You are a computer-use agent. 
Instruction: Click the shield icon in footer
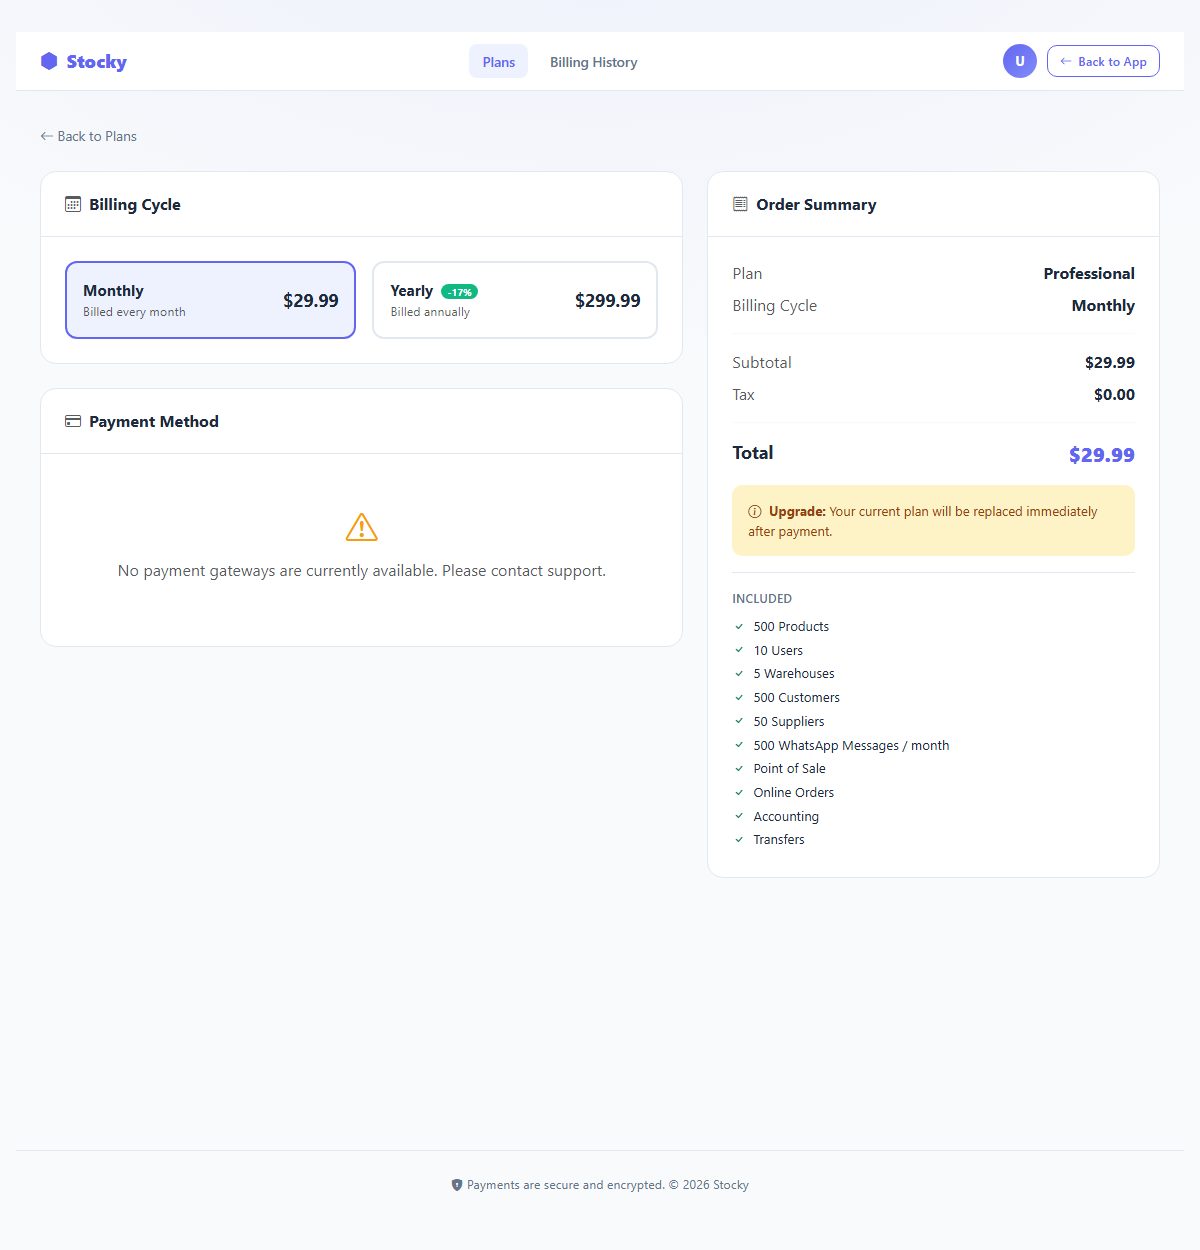[457, 1185]
